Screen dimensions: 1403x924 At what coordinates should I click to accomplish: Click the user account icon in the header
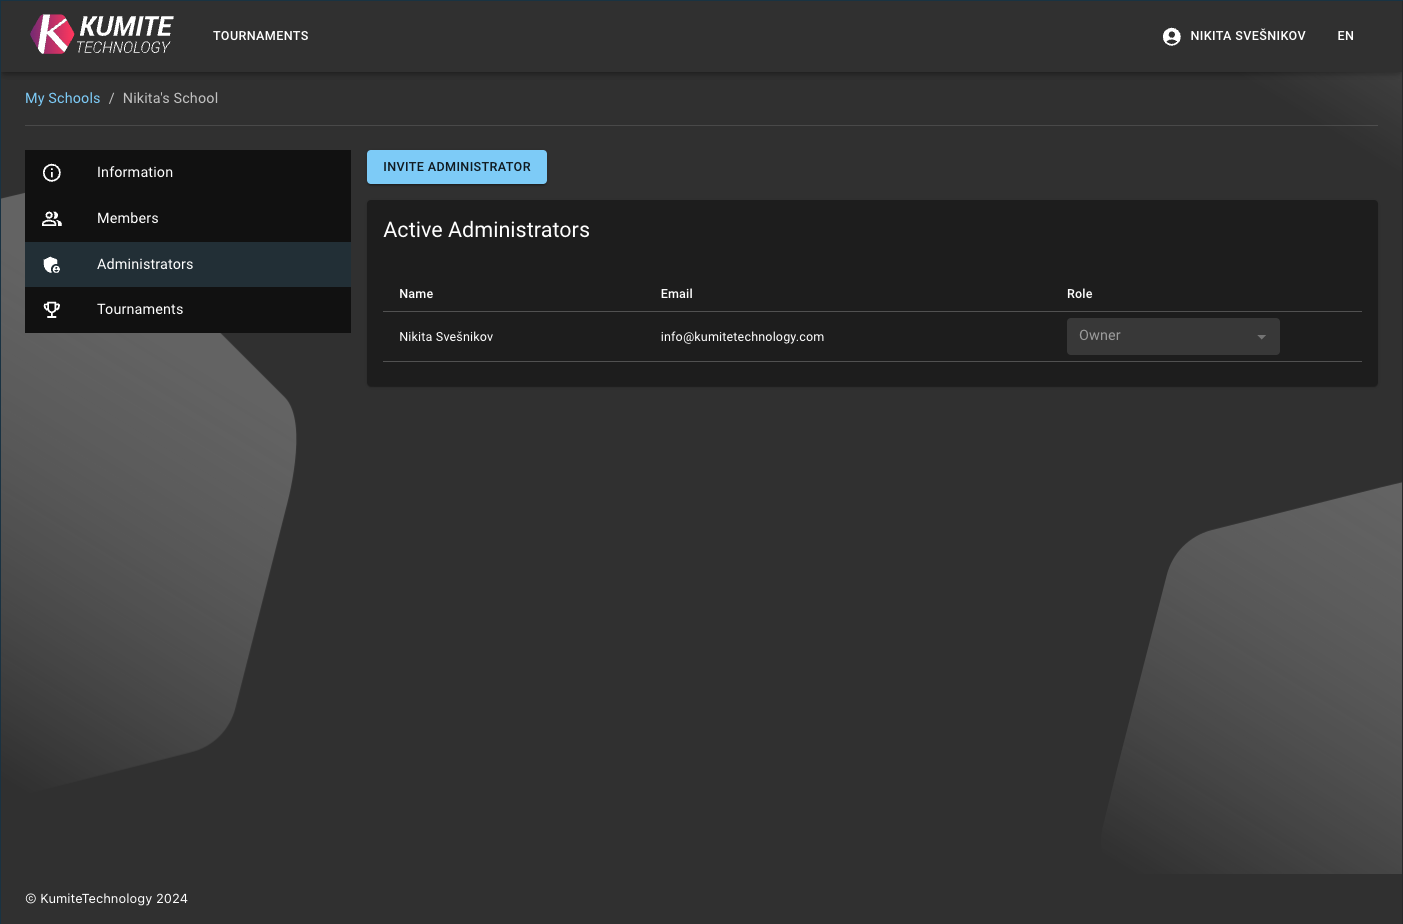(1170, 35)
